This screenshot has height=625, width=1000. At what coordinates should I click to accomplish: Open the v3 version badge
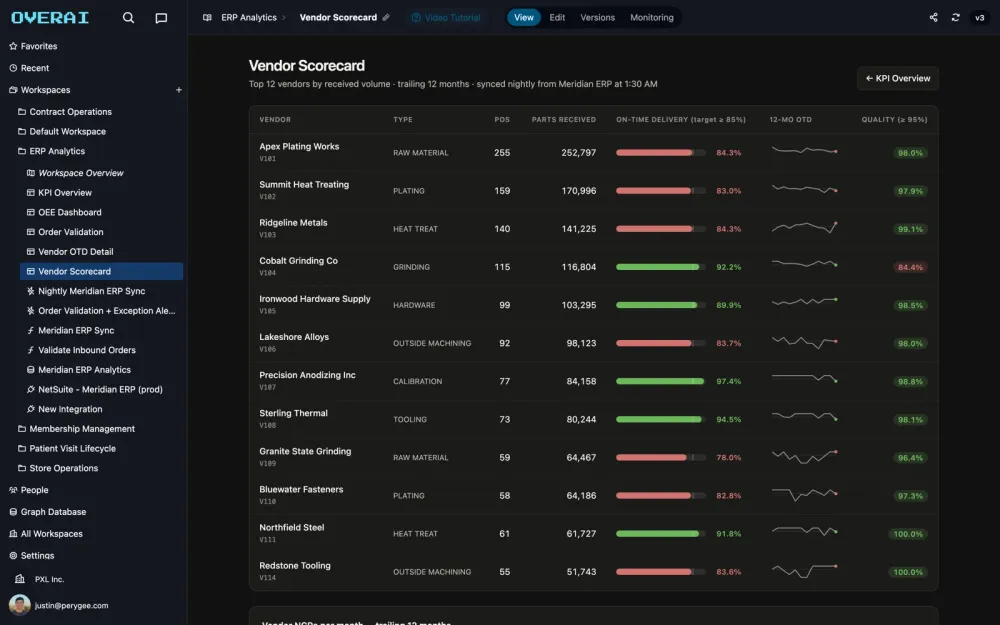pos(980,18)
